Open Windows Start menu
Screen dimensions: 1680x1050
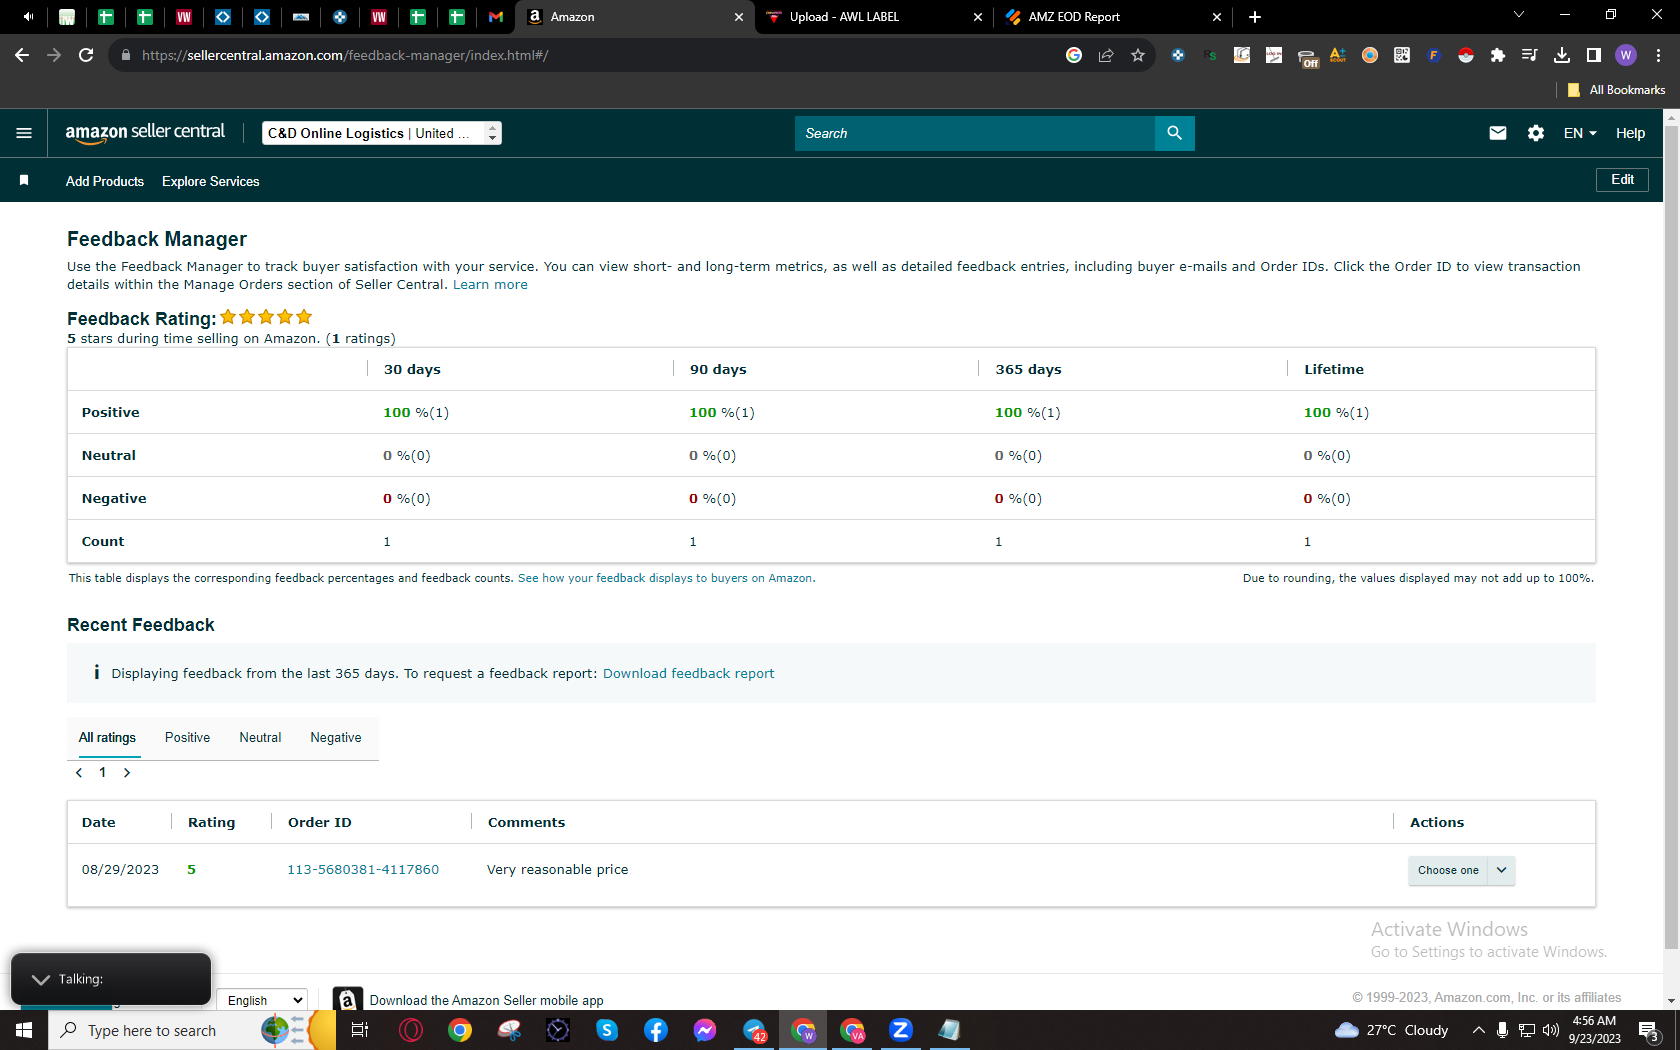pos(24,1030)
